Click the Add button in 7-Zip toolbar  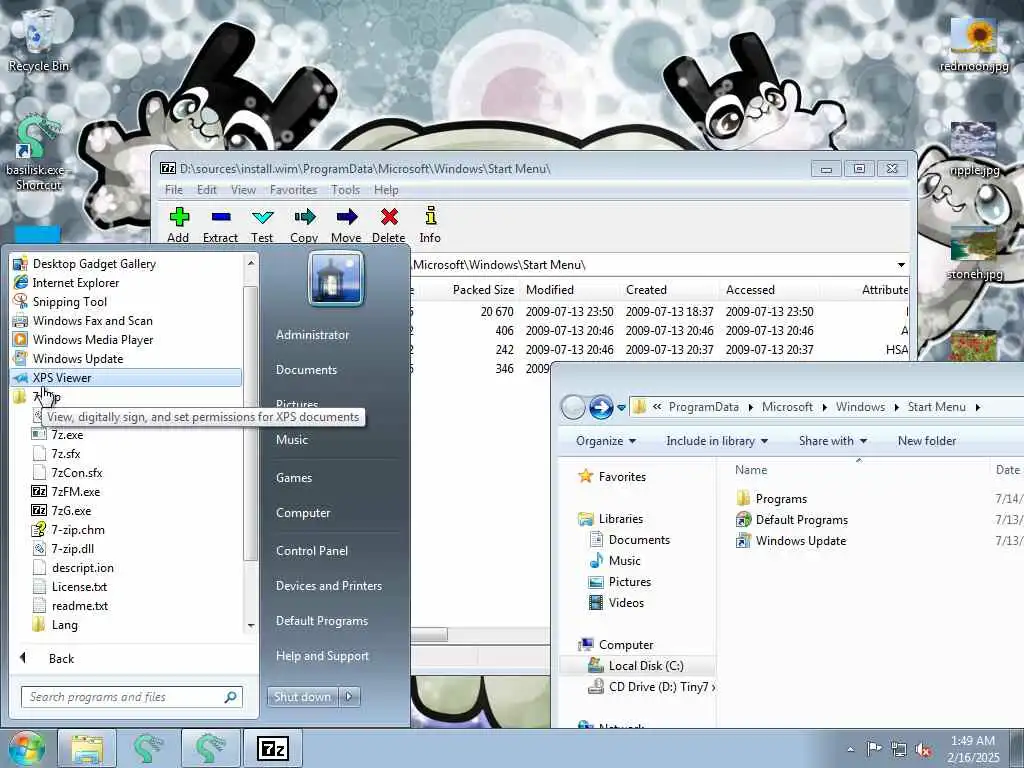point(178,225)
